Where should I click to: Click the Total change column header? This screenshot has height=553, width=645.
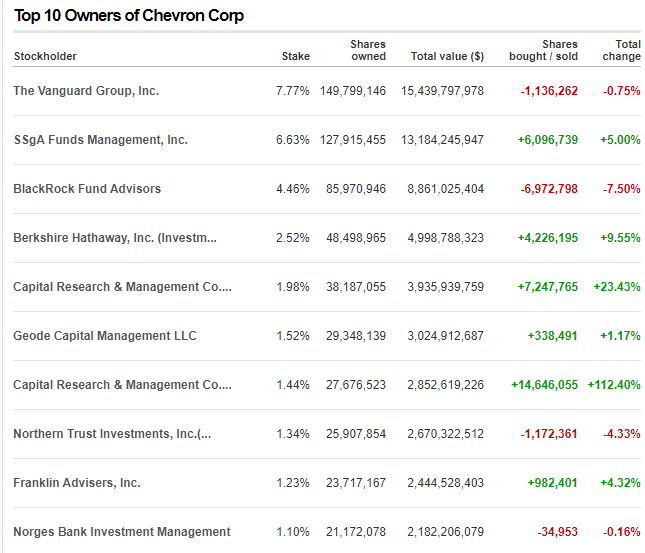pyautogui.click(x=621, y=50)
